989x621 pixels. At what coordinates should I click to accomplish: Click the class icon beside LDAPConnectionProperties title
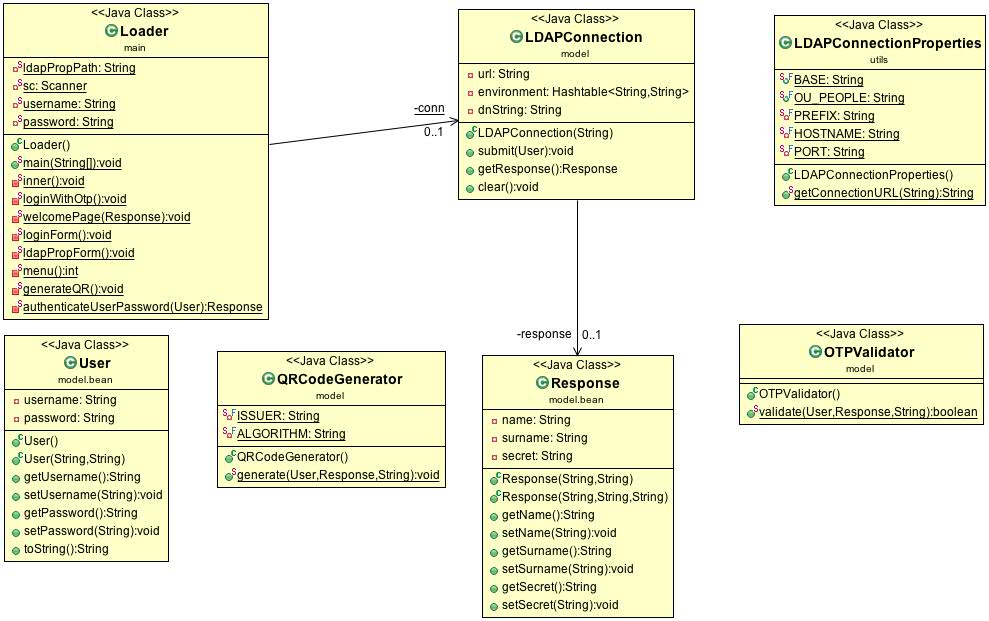tap(785, 43)
